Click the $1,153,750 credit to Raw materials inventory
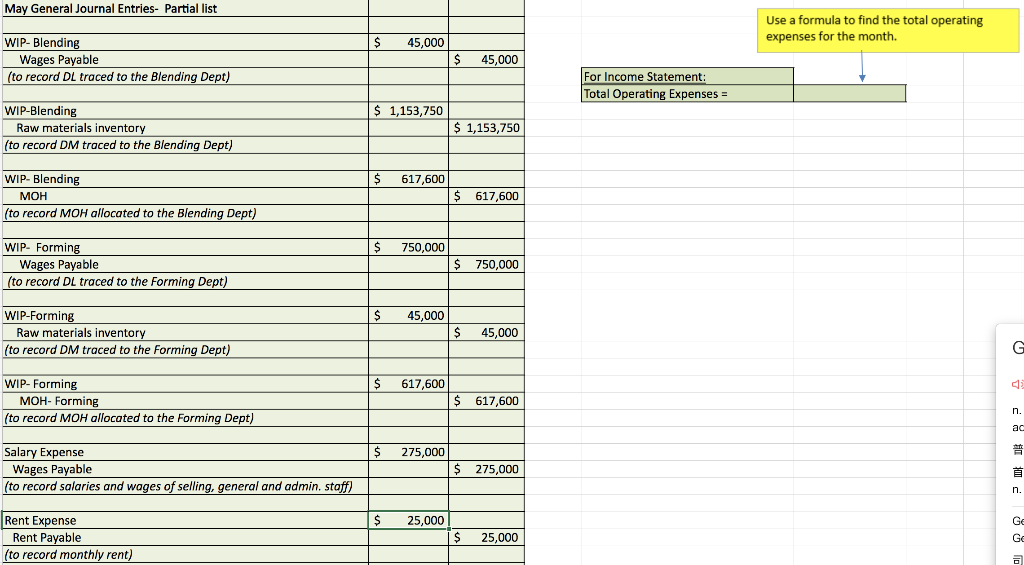 coord(487,128)
